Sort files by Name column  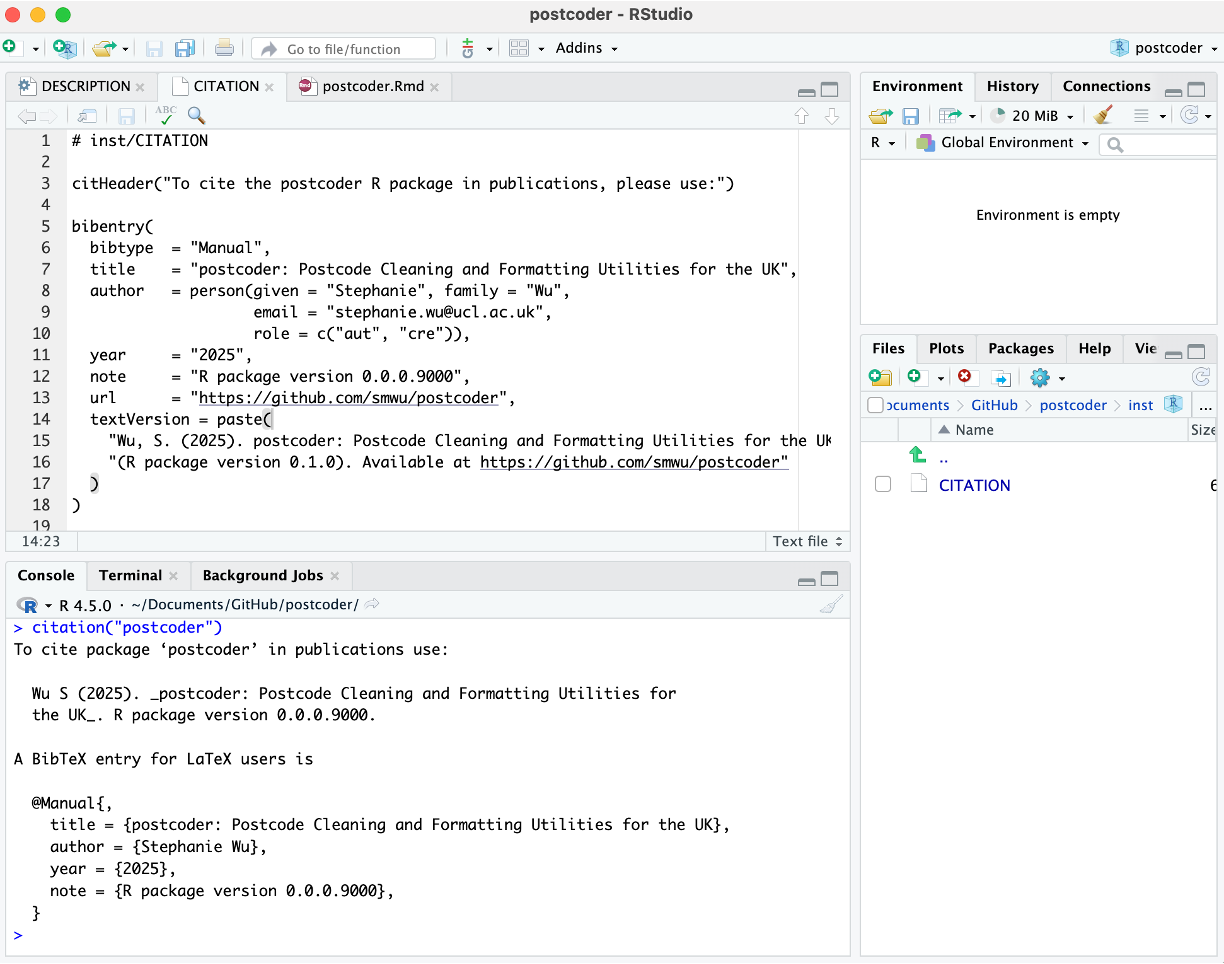(974, 430)
